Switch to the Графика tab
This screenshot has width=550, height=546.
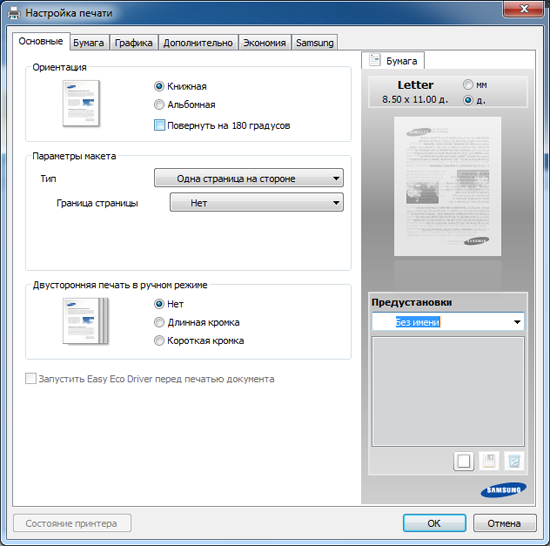[134, 43]
